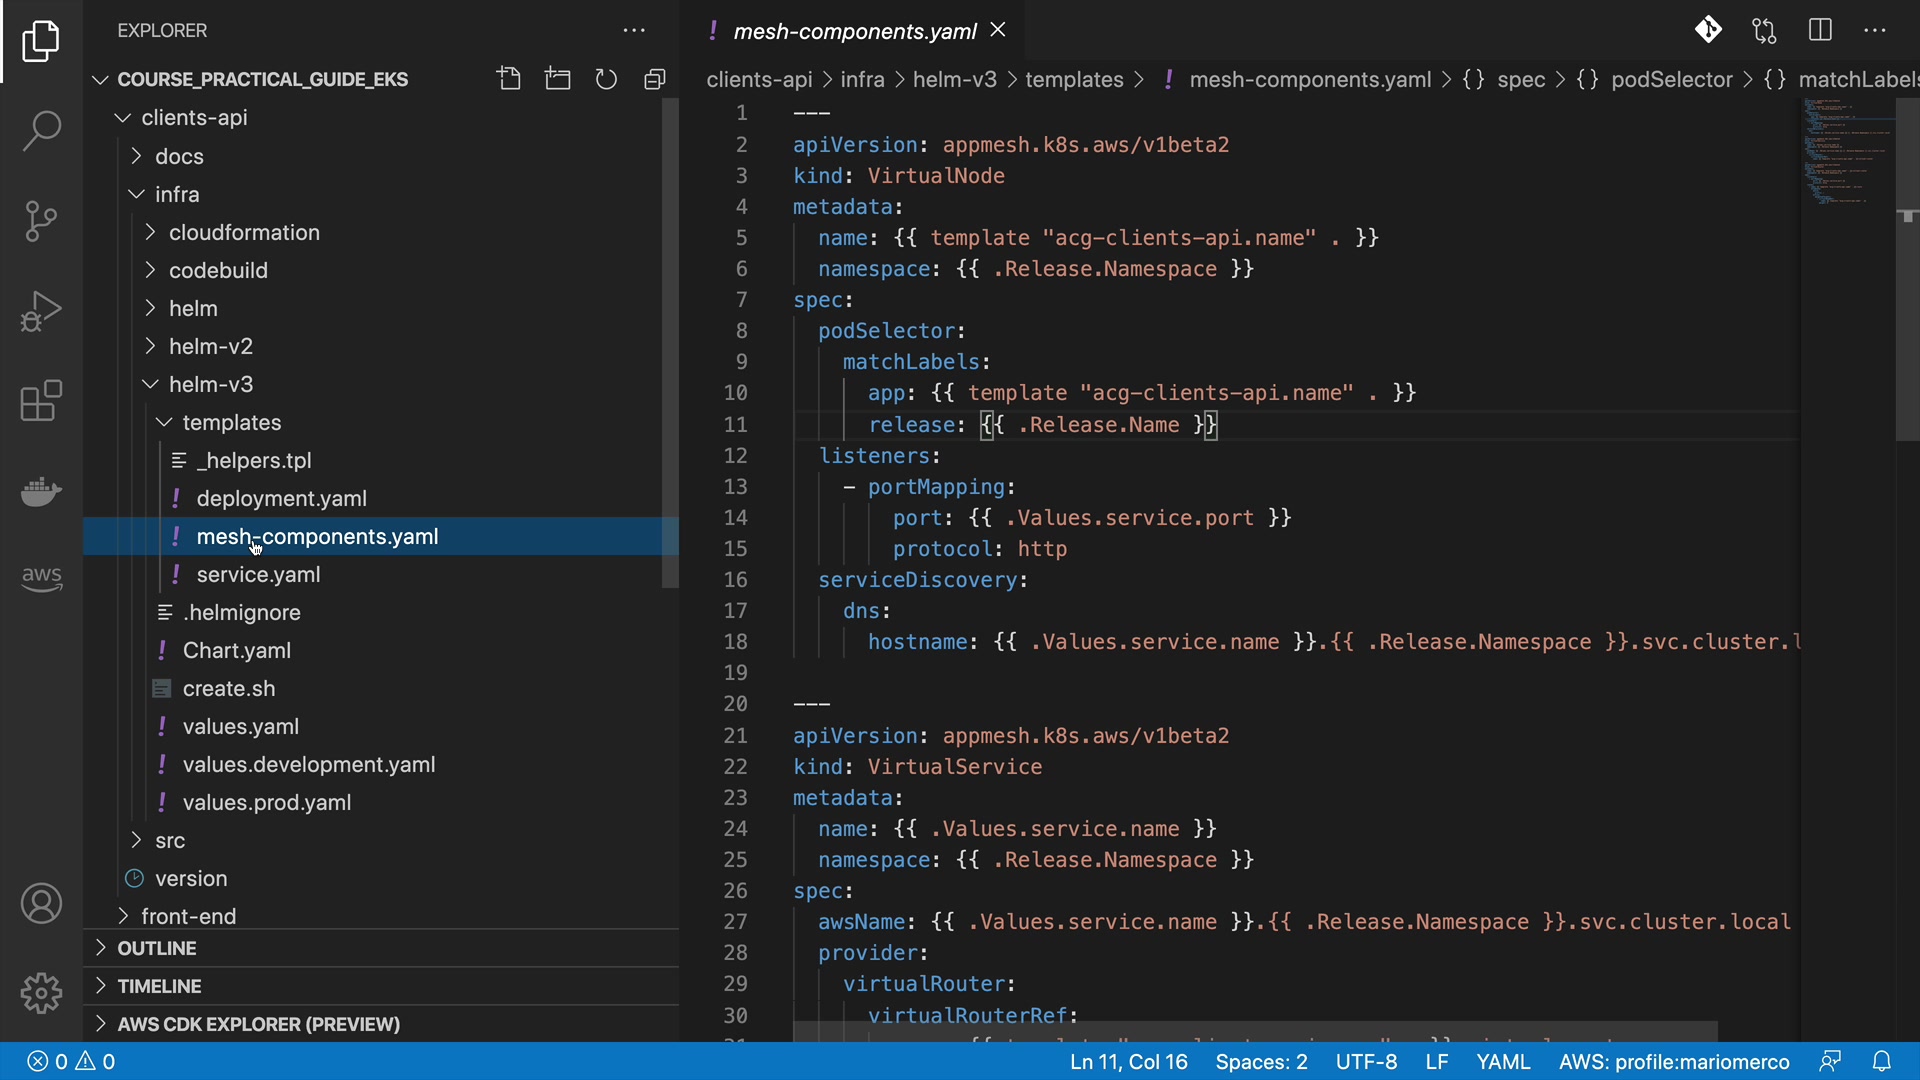Collapse all folders in explorer
The width and height of the screenshot is (1920, 1080).
pos(655,79)
